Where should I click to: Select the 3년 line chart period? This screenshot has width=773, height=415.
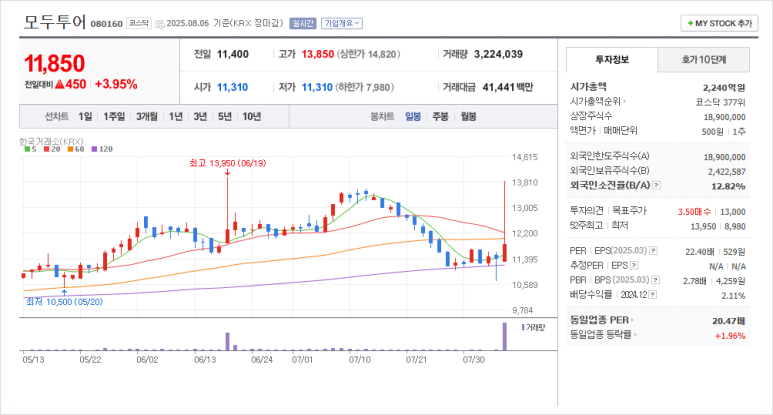[x=200, y=117]
